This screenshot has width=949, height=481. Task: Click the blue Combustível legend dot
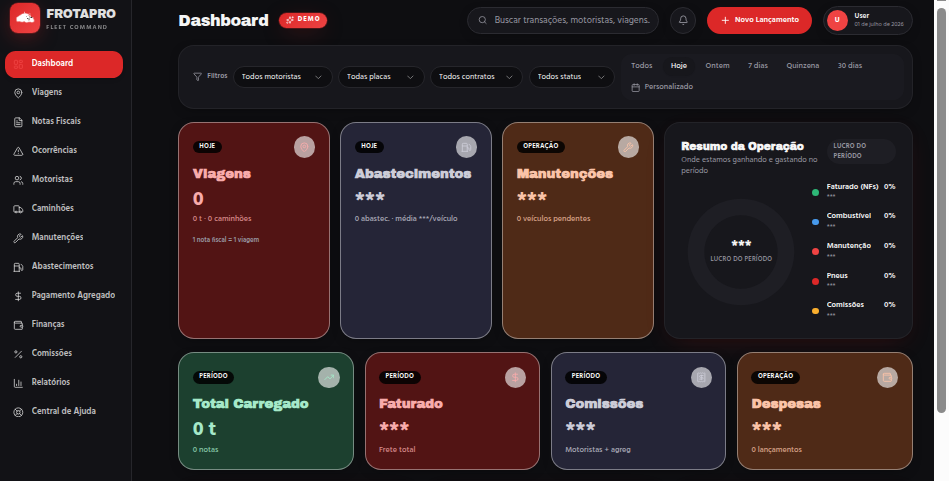815,222
